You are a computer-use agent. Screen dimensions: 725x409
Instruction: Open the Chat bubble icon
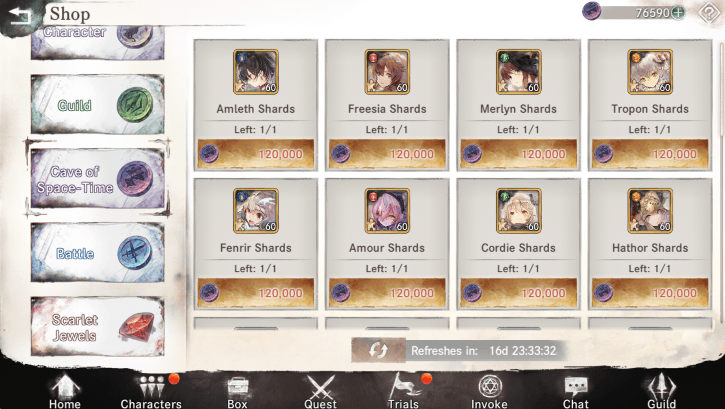coord(576,391)
